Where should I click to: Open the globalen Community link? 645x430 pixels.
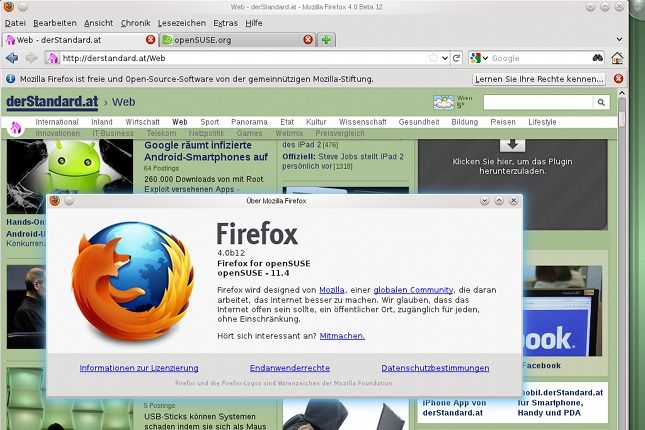(413, 290)
